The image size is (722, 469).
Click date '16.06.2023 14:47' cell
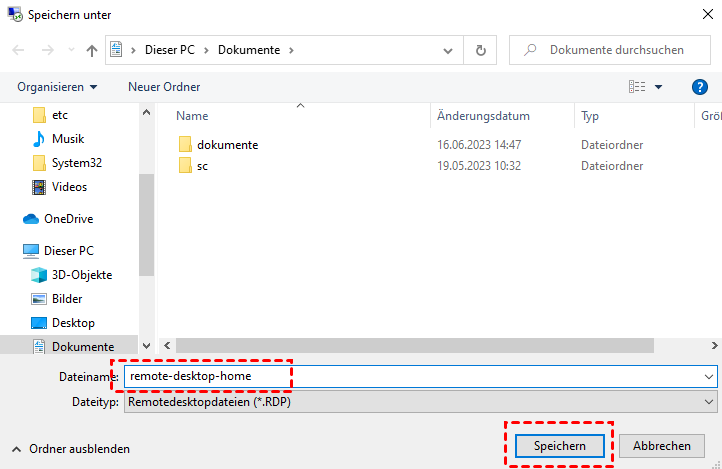[x=479, y=145]
